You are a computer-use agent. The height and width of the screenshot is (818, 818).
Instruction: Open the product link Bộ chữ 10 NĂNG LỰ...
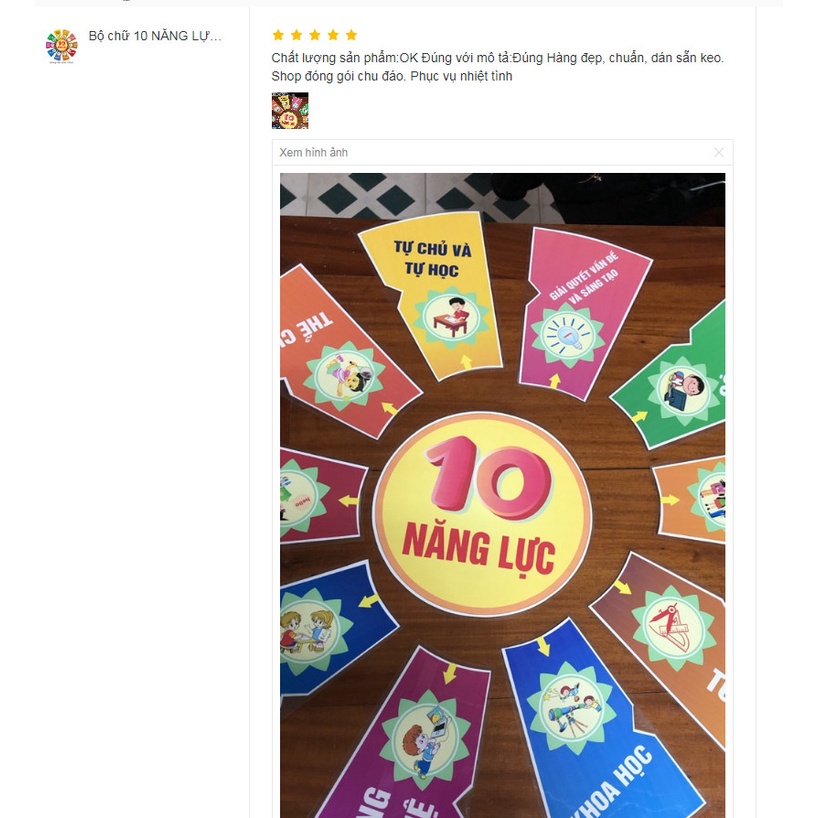pos(155,35)
